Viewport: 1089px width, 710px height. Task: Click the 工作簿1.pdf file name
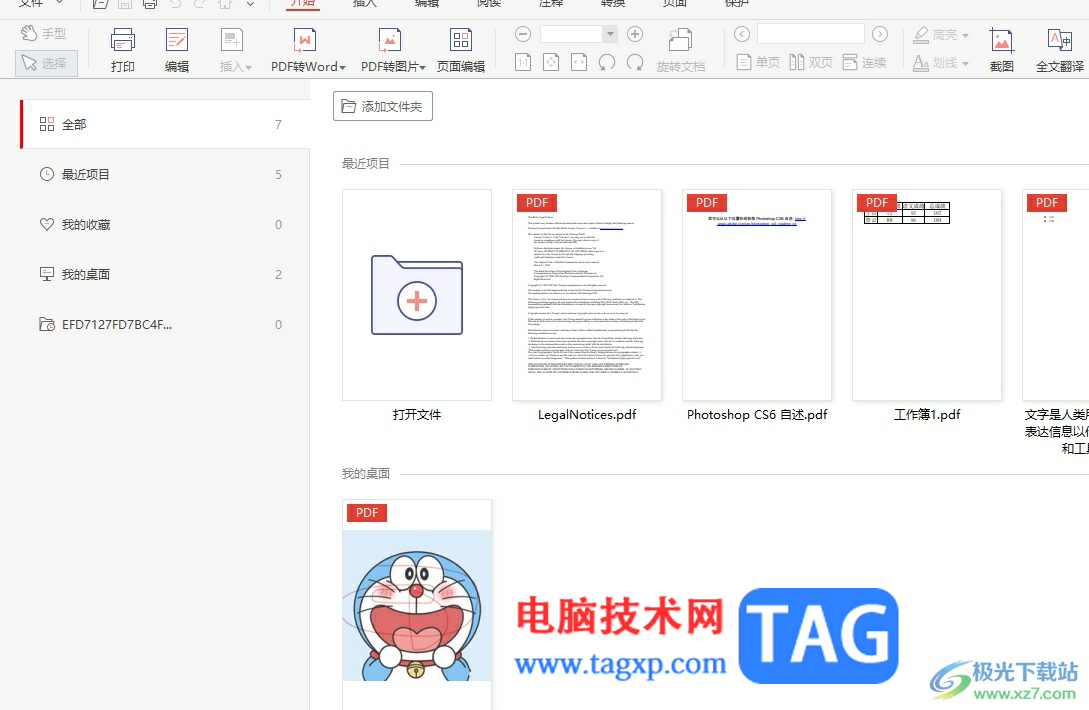(927, 415)
